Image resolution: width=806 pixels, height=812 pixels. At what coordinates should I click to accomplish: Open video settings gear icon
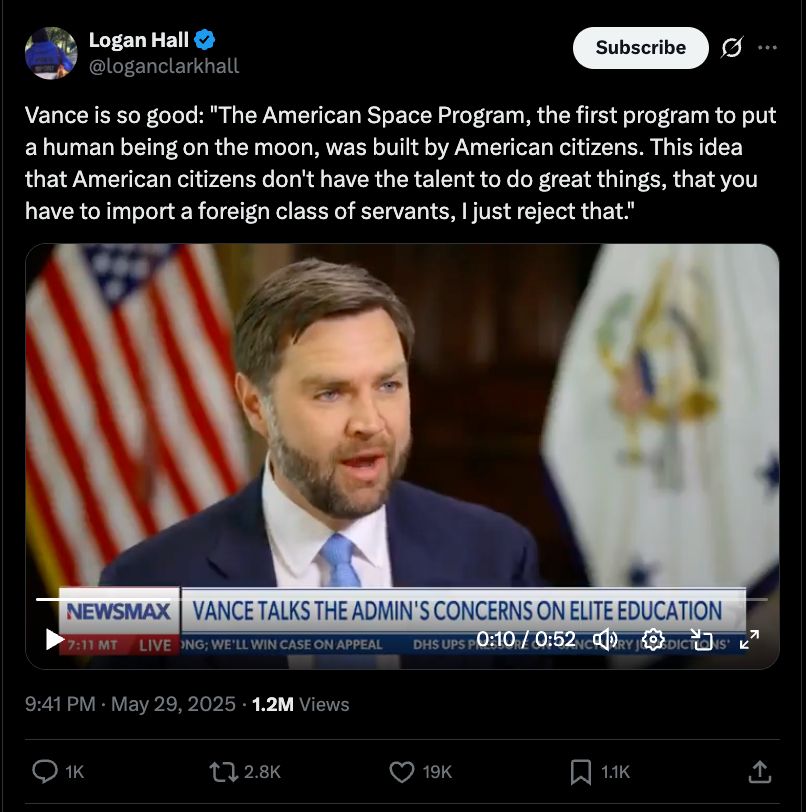tap(653, 639)
